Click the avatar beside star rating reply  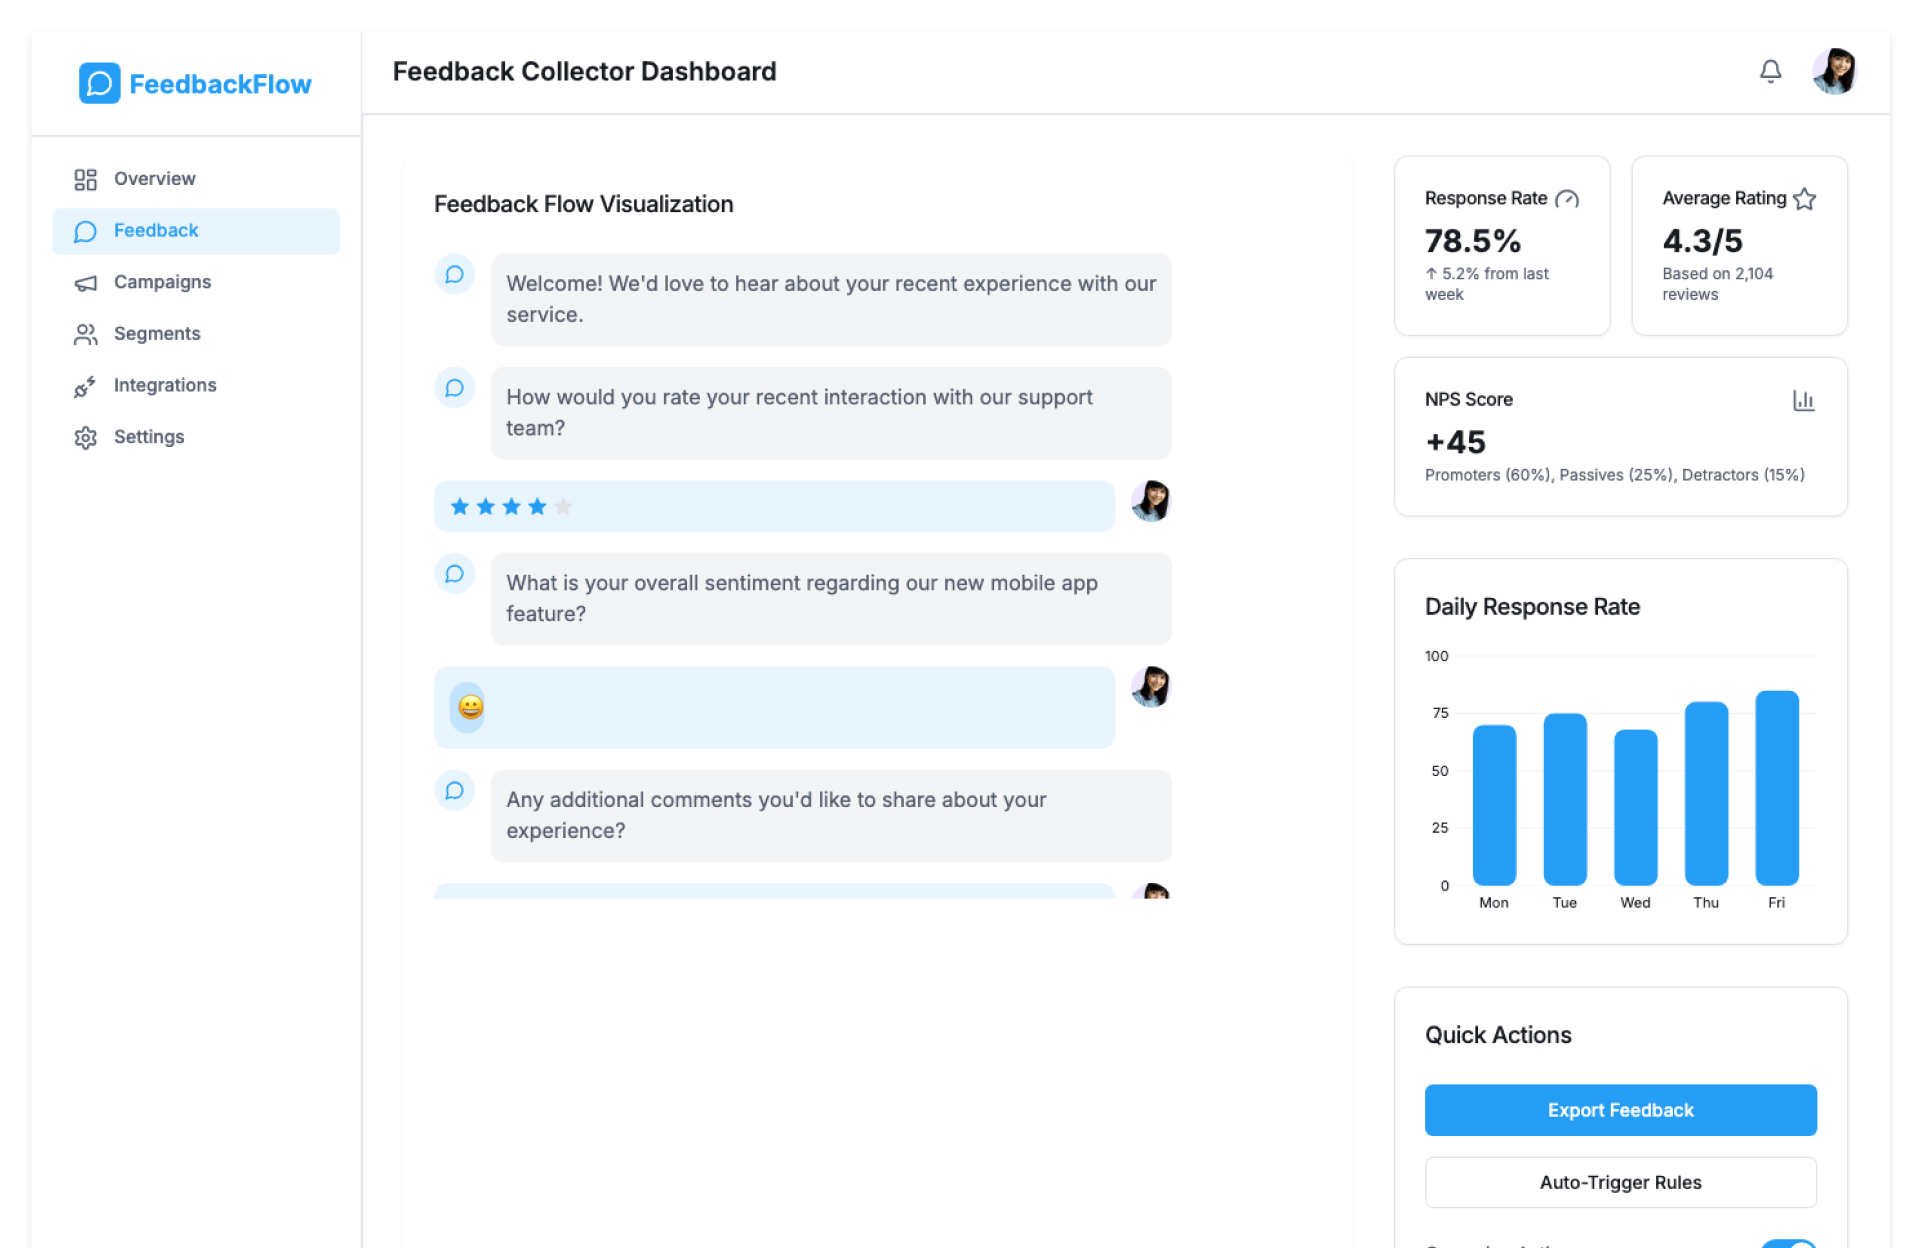coord(1150,501)
